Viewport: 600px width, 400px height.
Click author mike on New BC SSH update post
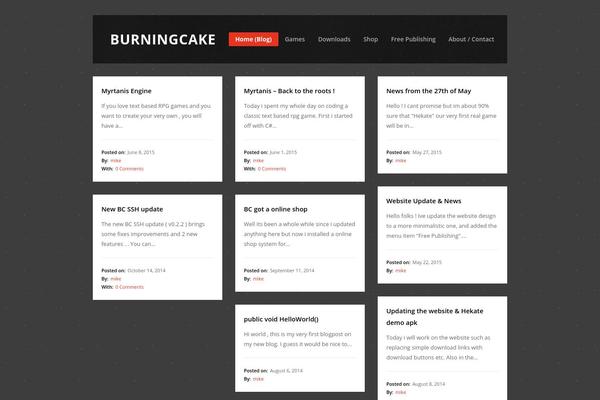pos(116,279)
